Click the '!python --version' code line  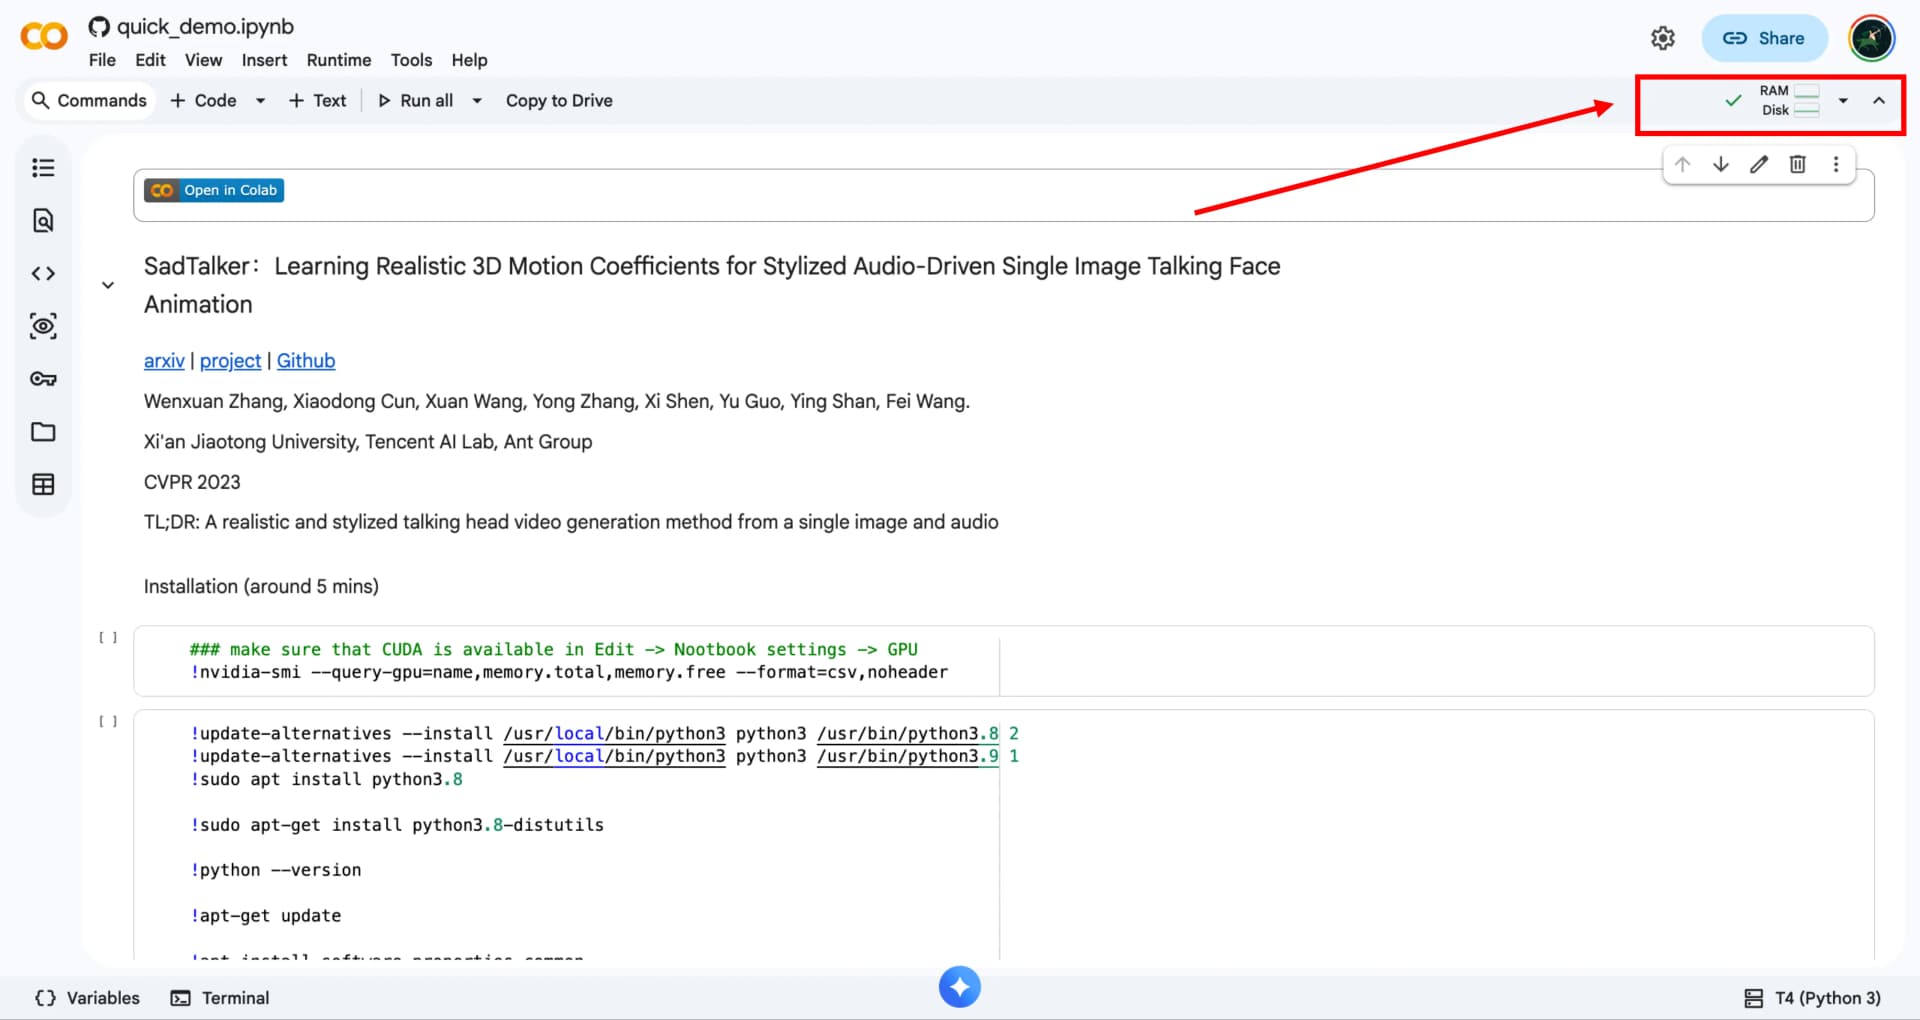click(276, 870)
